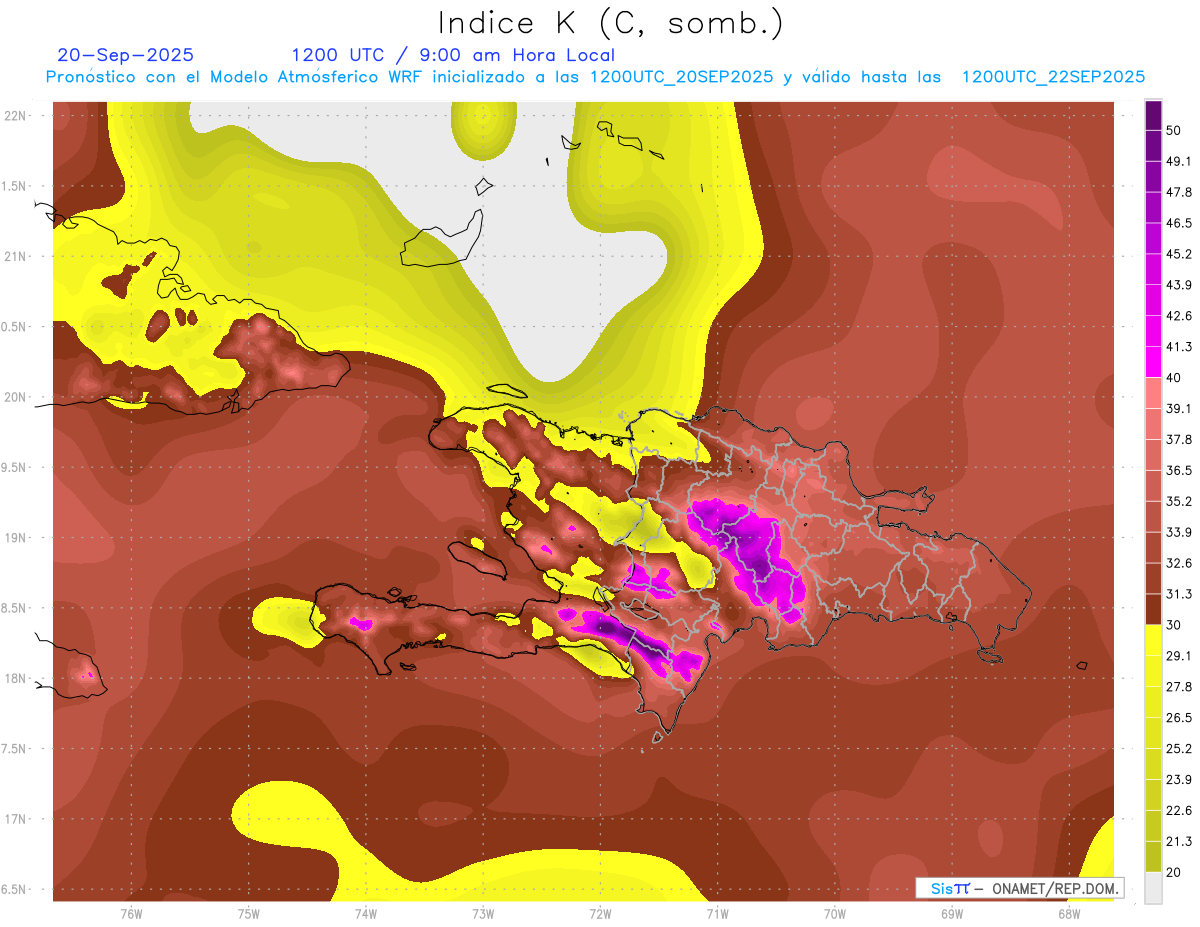Pick the dark brown colorbar segment between 30 and 31.3
The image size is (1200, 927).
pyautogui.click(x=1153, y=610)
